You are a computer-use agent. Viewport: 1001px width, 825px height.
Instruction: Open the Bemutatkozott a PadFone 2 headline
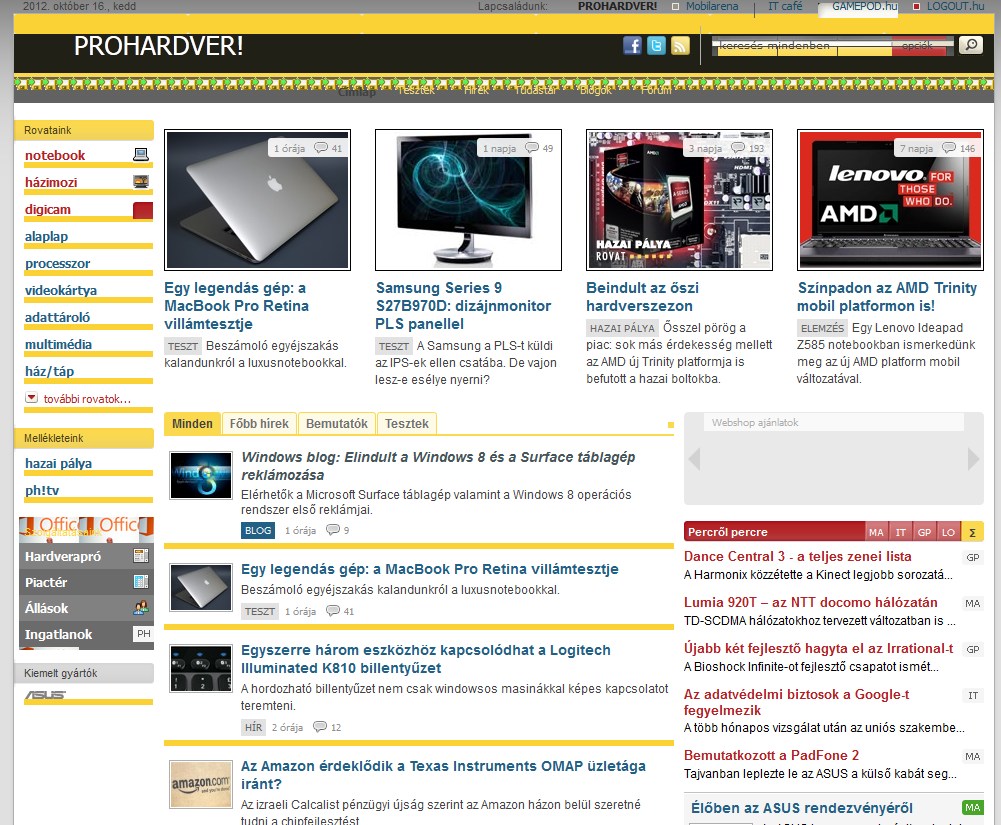[x=771, y=755]
